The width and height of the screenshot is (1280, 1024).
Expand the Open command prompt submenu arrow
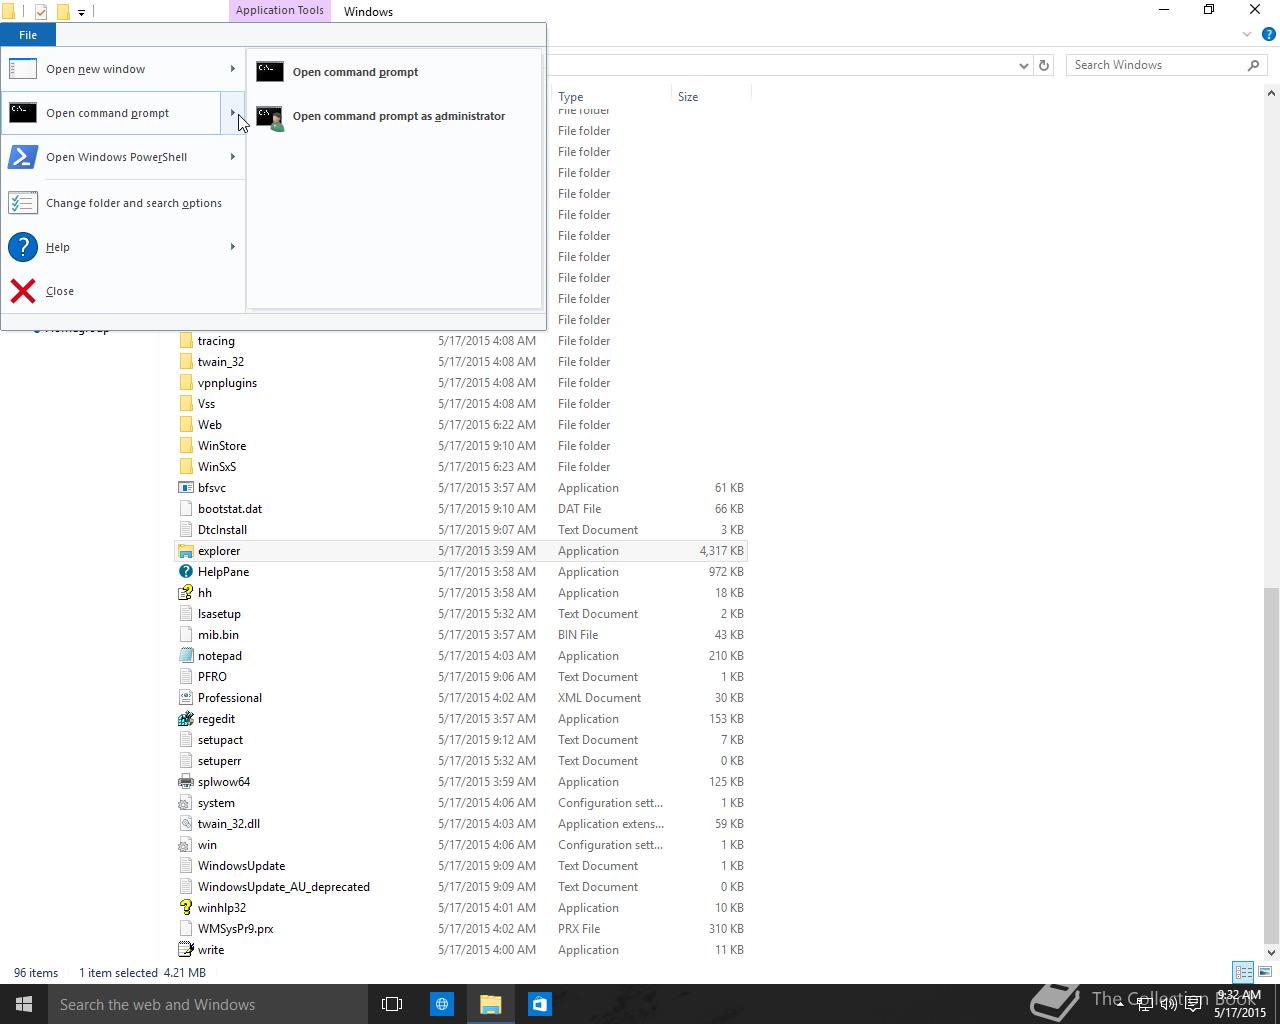point(233,113)
